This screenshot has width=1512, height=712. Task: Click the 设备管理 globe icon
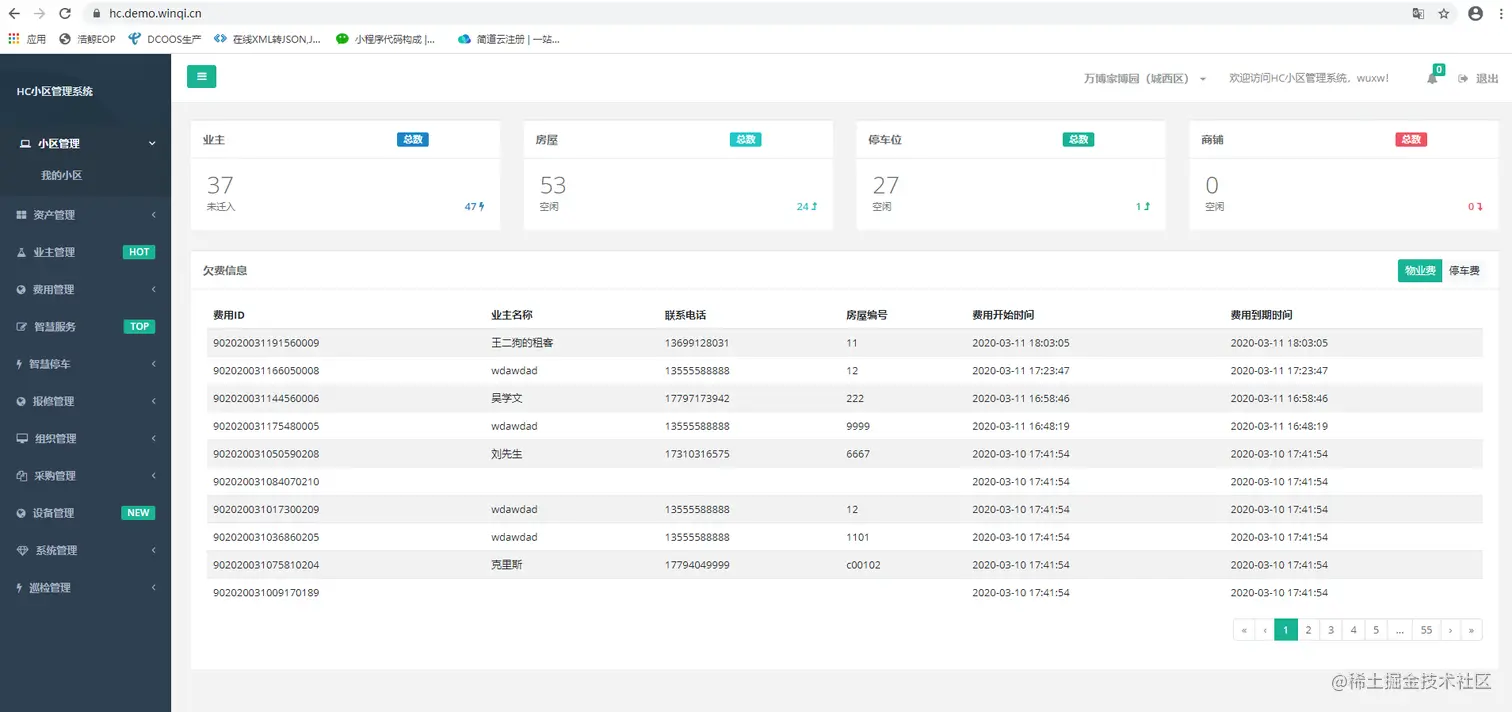click(x=22, y=513)
